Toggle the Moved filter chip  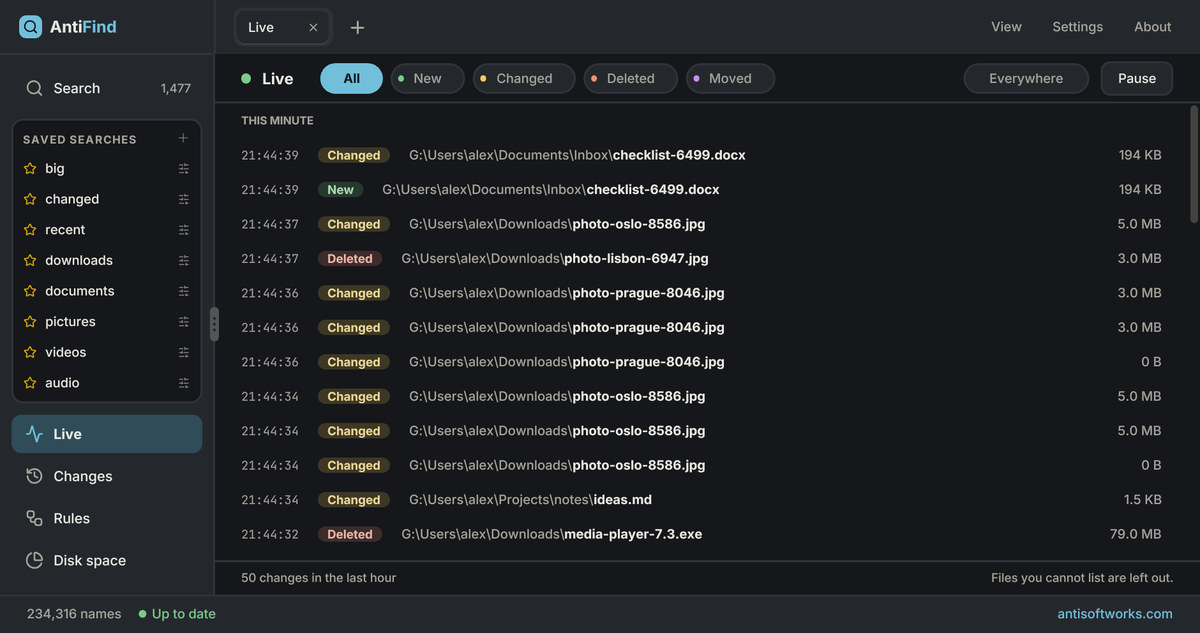coord(730,78)
